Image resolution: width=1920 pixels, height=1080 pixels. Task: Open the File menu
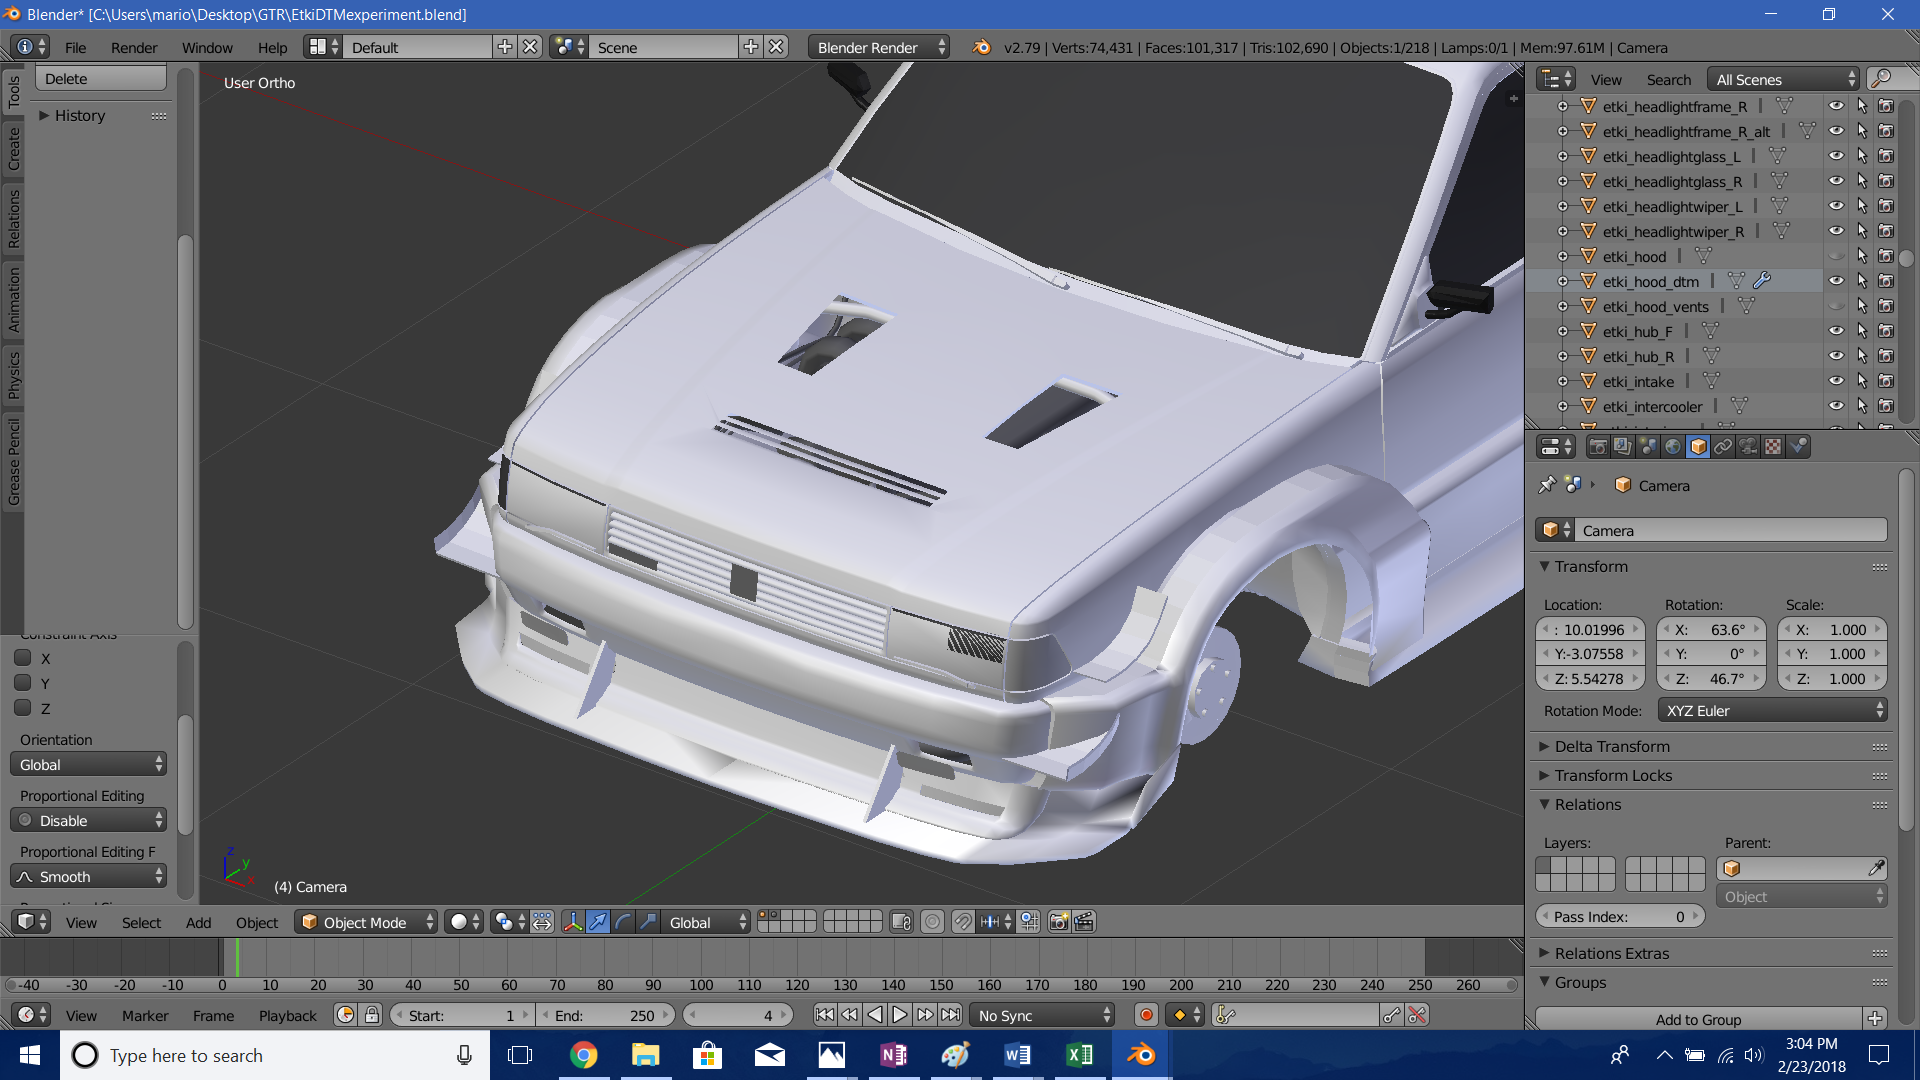click(x=75, y=47)
